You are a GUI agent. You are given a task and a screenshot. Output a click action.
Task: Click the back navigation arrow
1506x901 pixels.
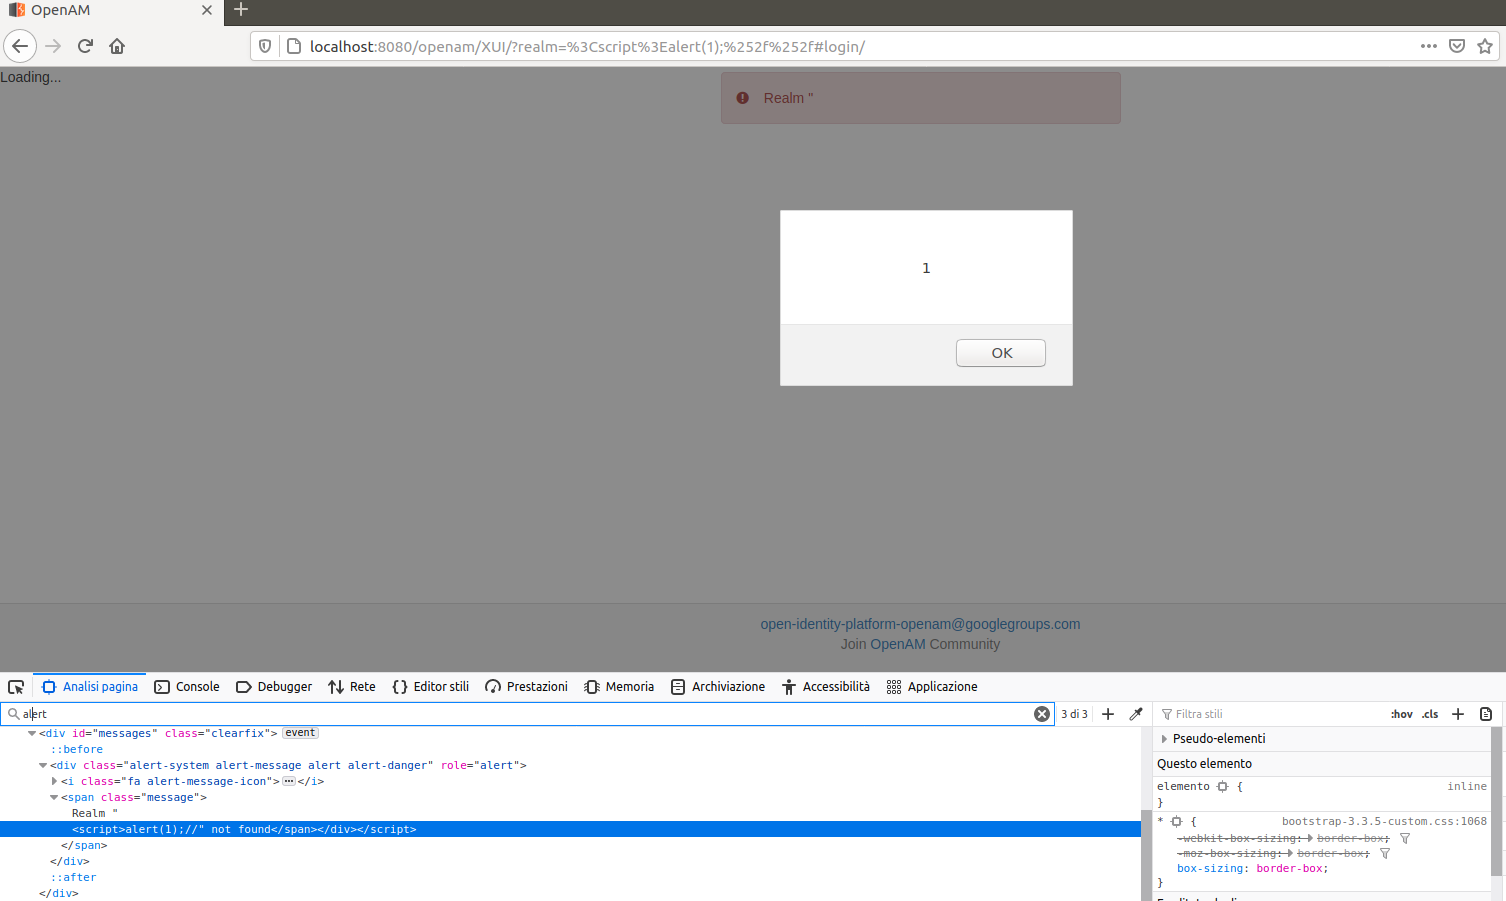[x=20, y=46]
